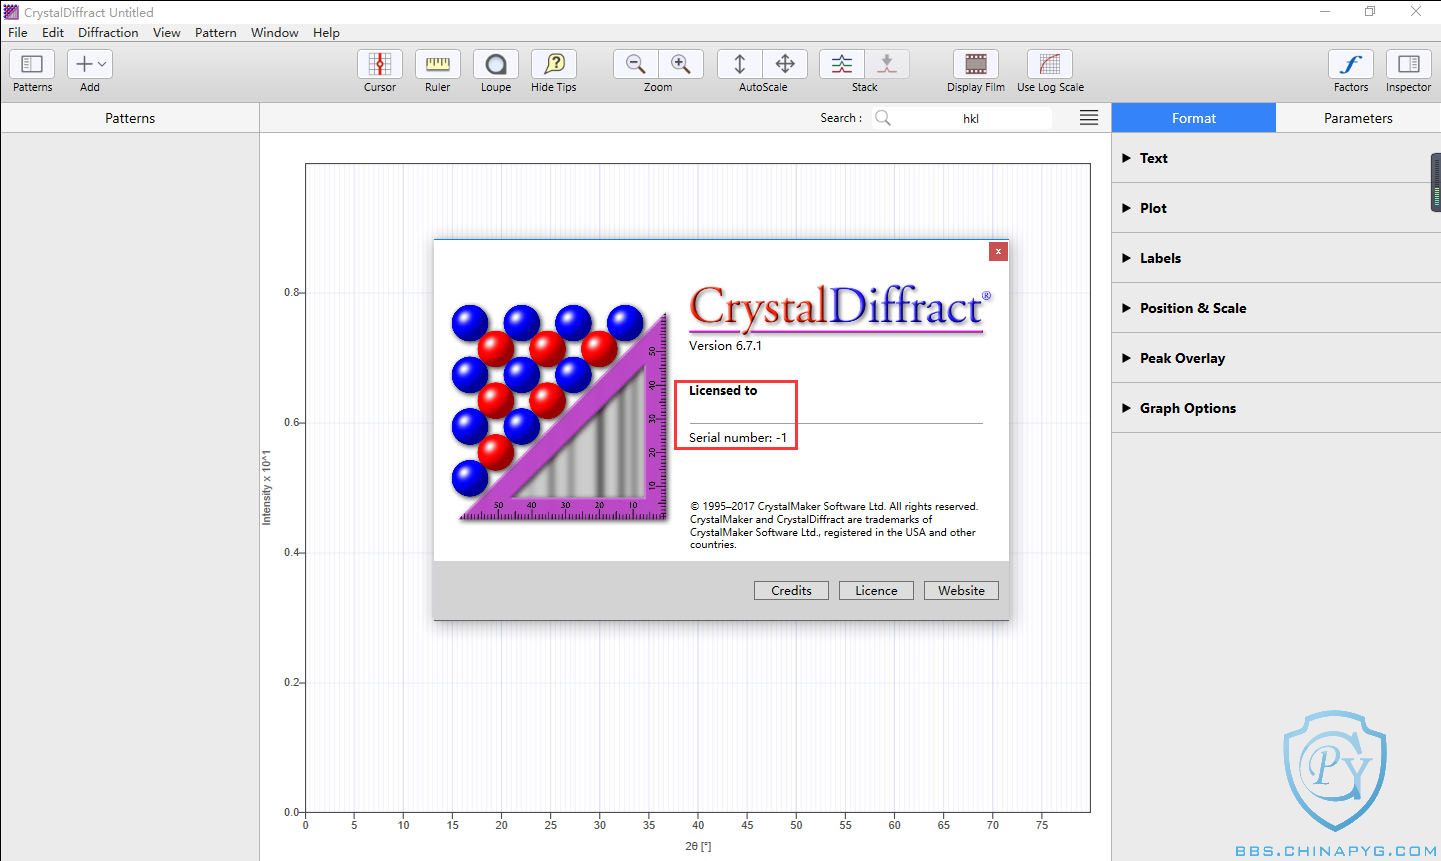Activate the Loupe tool
The image size is (1441, 861).
496,64
